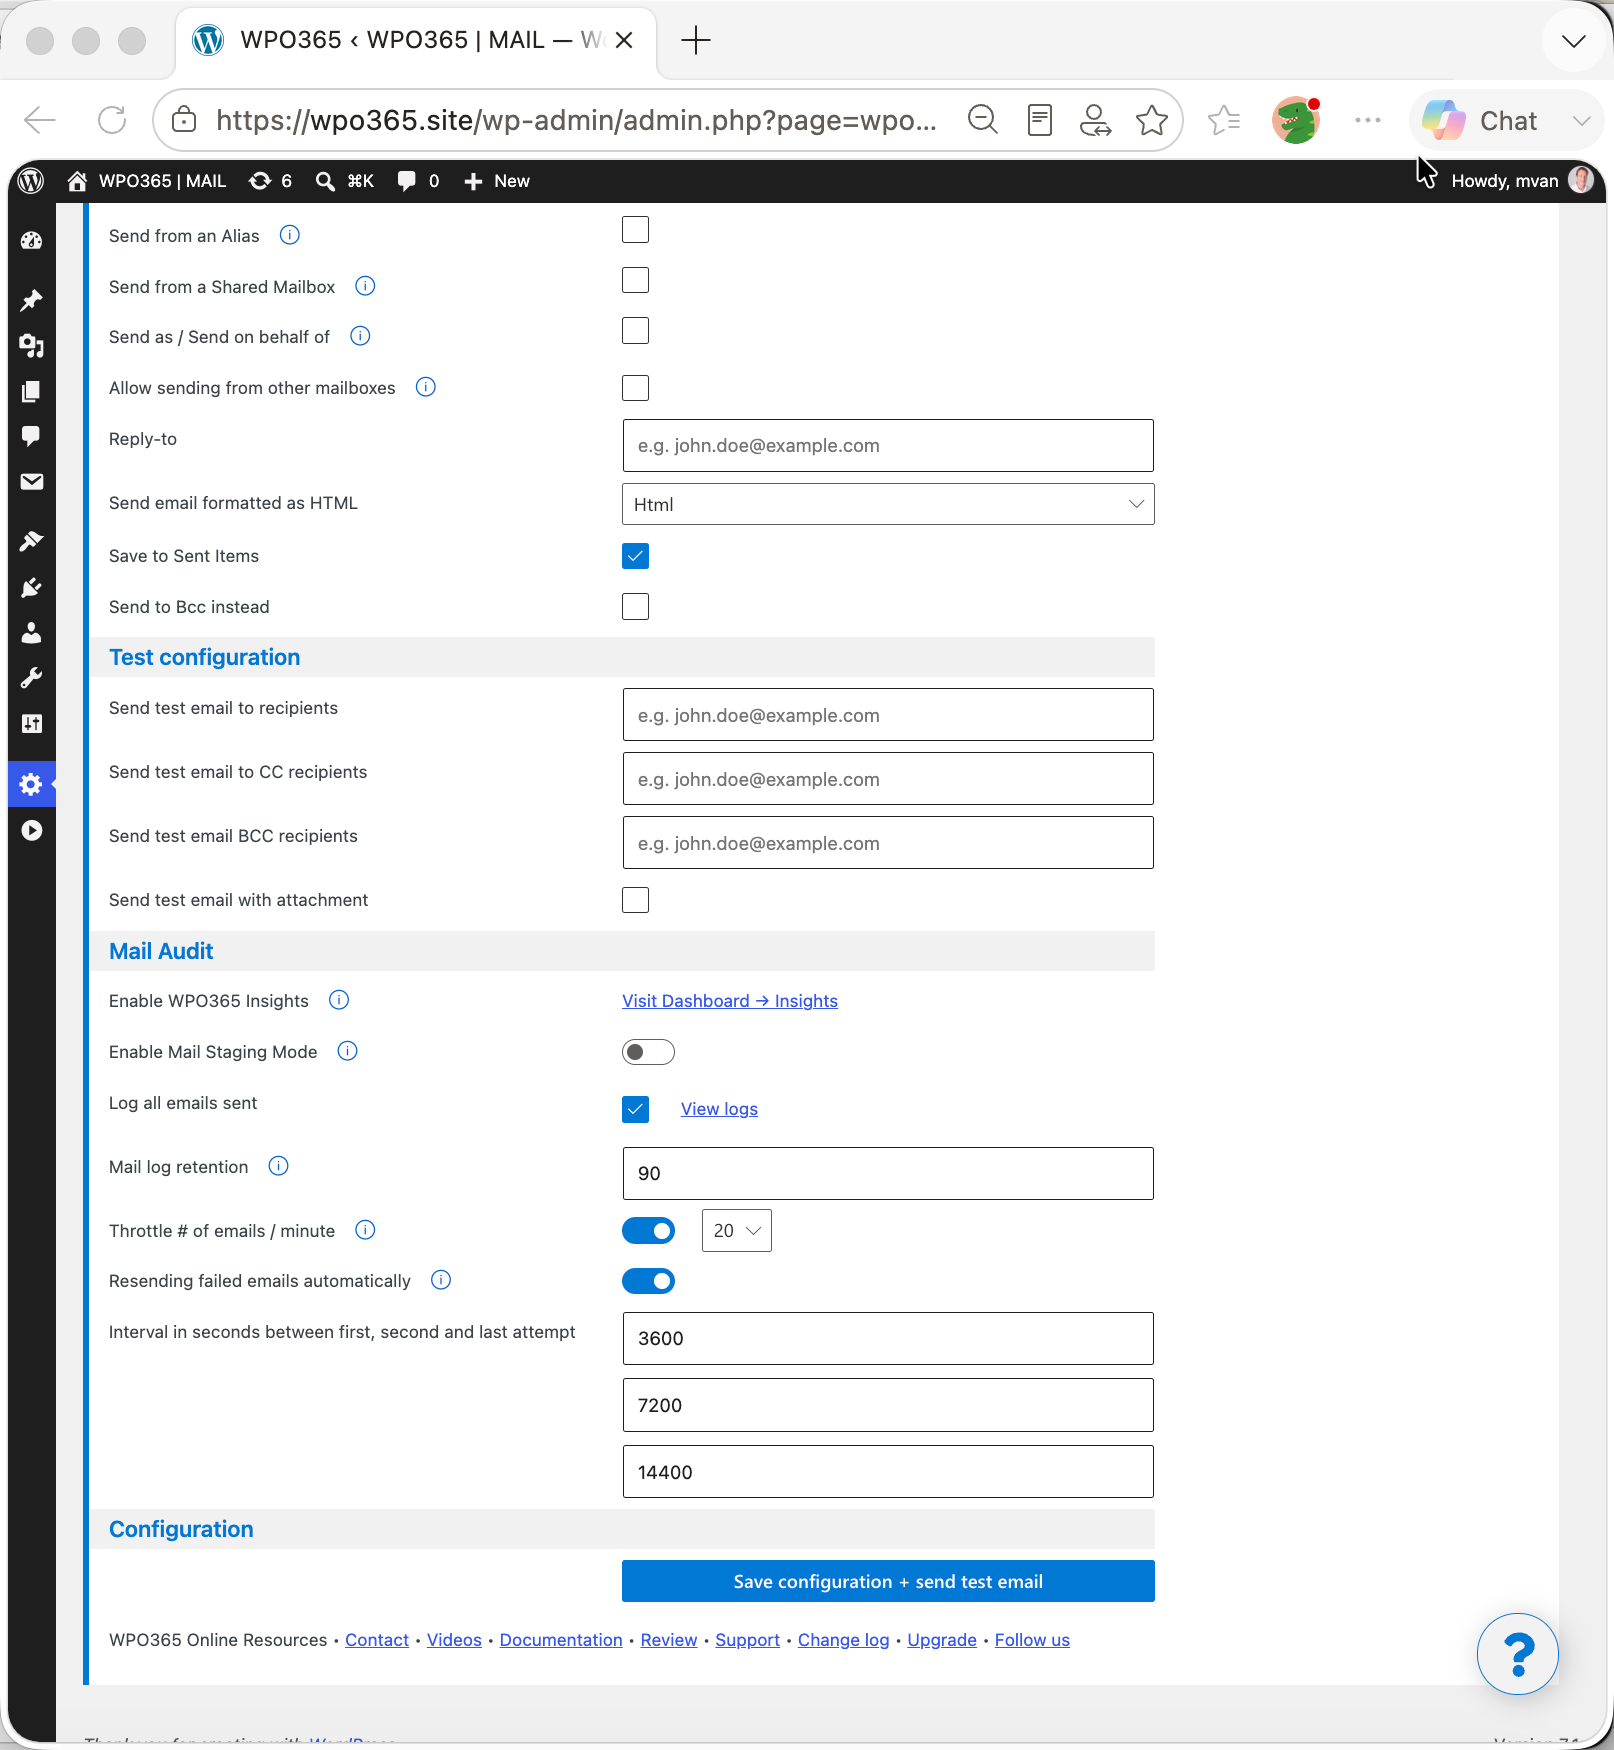
Task: Select the WPO365 | MAIL browser tab
Action: coord(416,41)
